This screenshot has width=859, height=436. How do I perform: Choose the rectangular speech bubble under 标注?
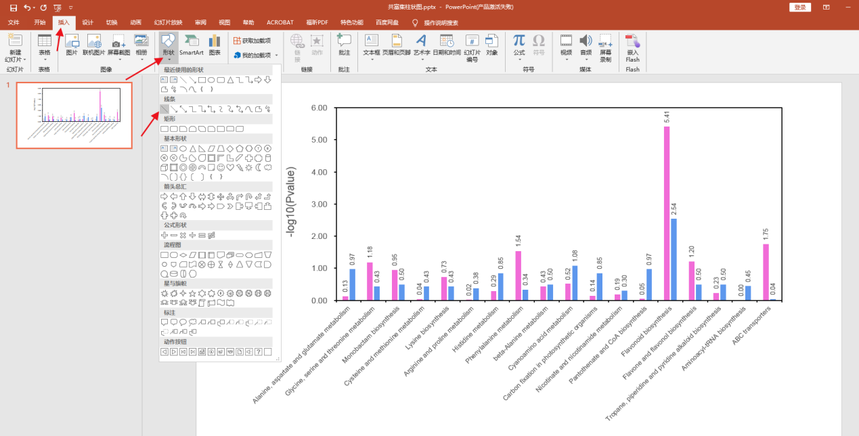(164, 322)
